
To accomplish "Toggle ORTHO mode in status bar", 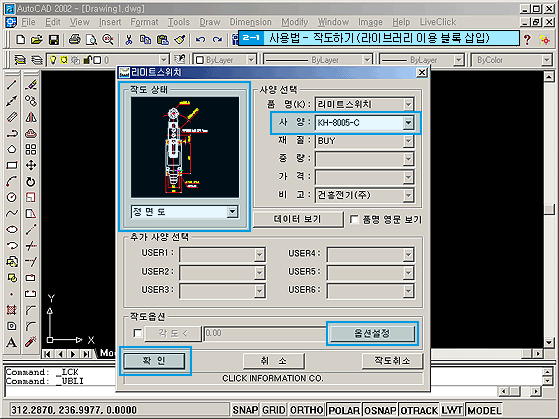I will (x=306, y=410).
